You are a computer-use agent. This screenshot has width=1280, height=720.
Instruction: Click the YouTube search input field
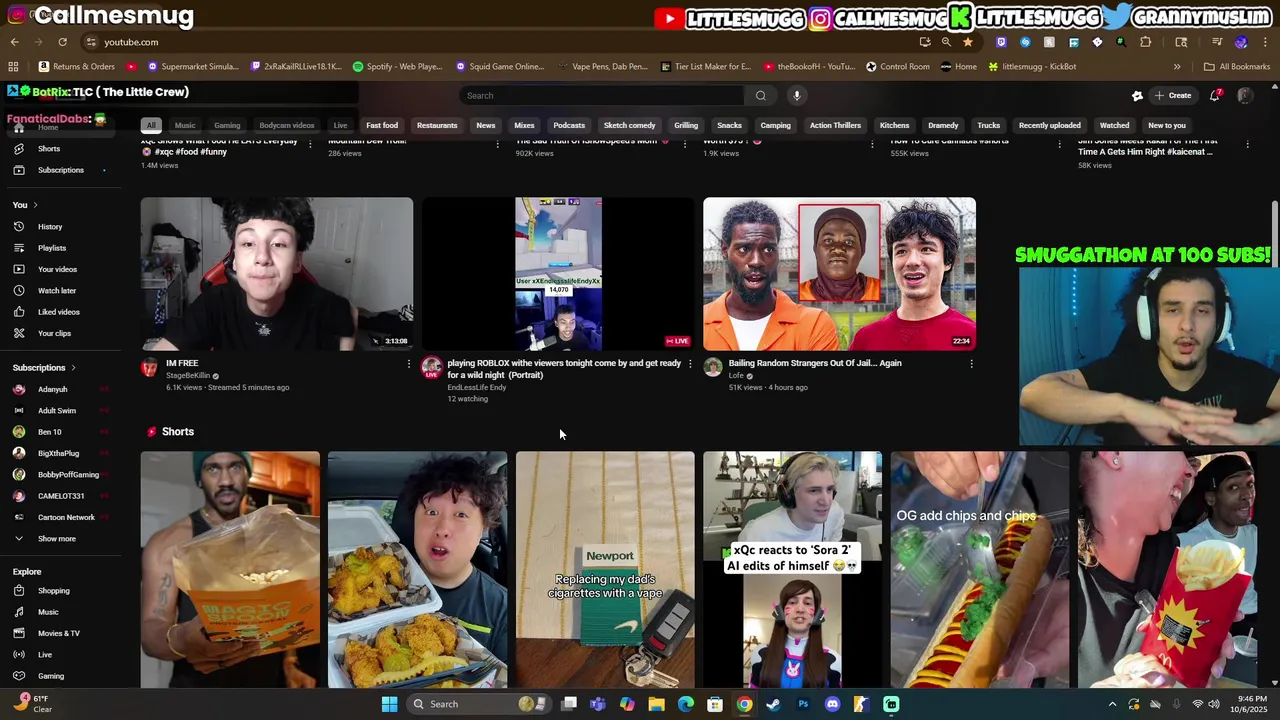(602, 95)
